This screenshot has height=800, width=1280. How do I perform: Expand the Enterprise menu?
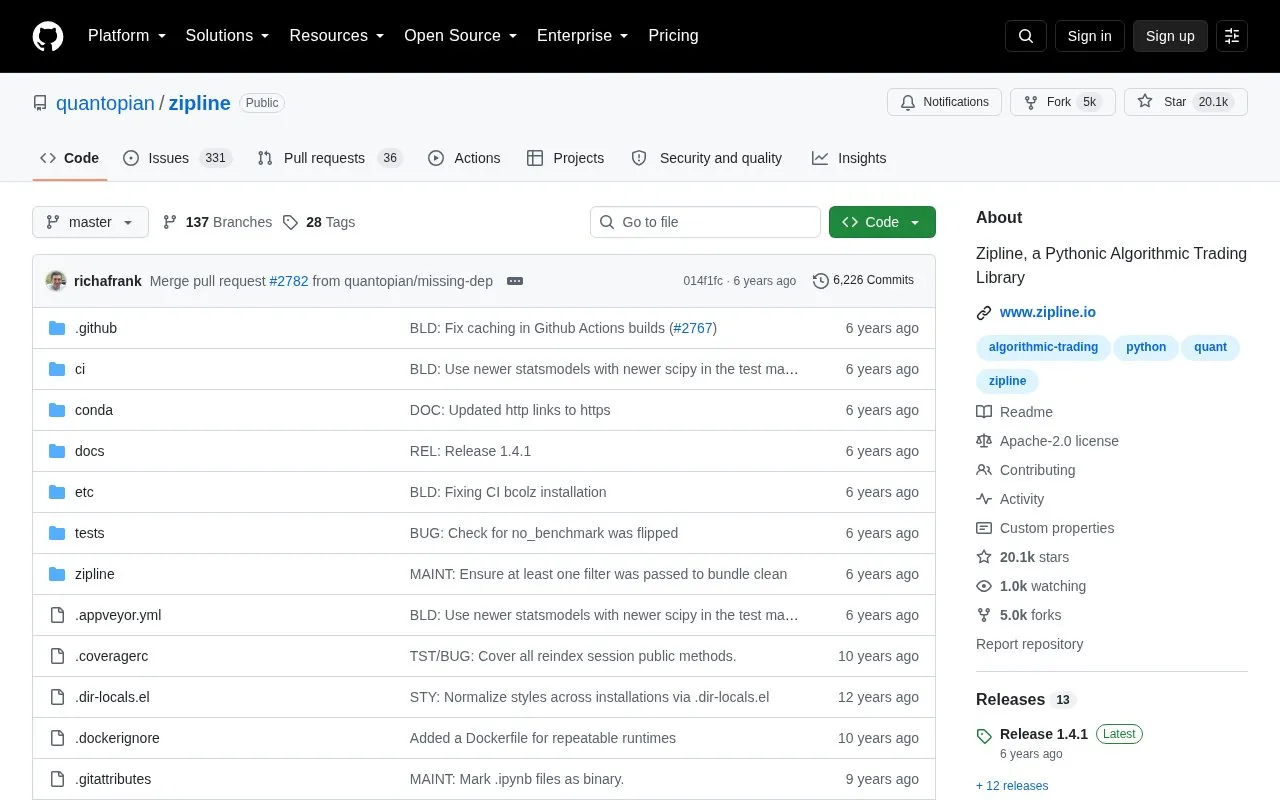(582, 36)
